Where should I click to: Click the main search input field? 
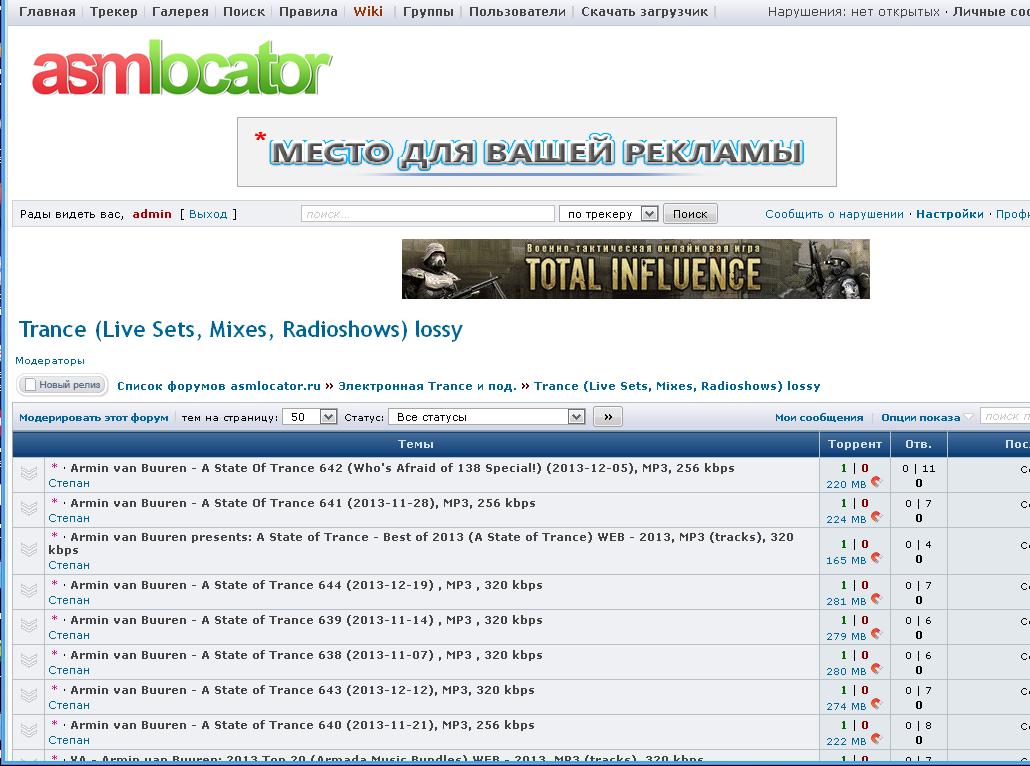pyautogui.click(x=427, y=214)
